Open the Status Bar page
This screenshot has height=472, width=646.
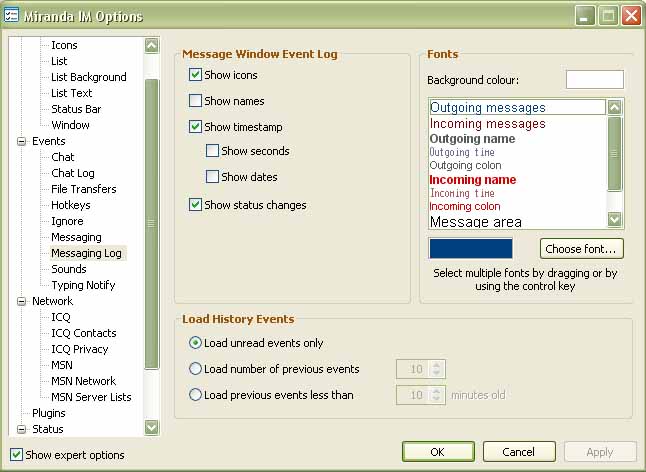pos(76,109)
